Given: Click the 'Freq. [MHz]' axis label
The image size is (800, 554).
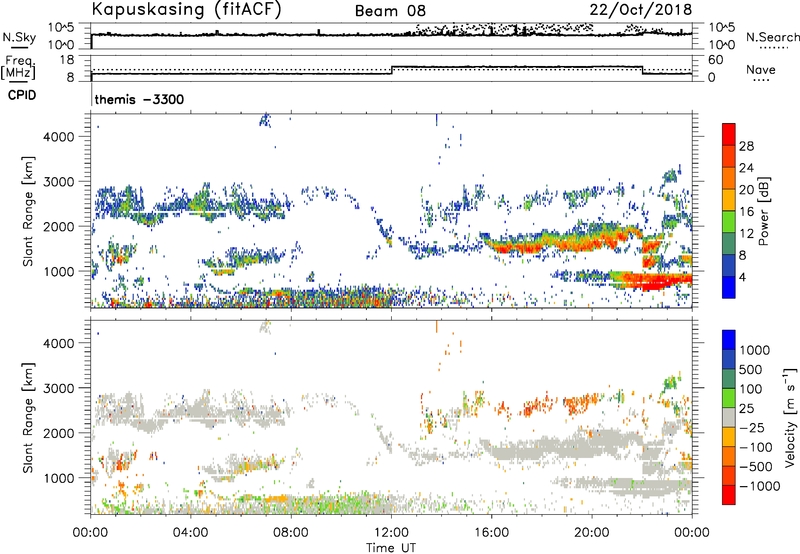Looking at the screenshot, I should click(18, 68).
